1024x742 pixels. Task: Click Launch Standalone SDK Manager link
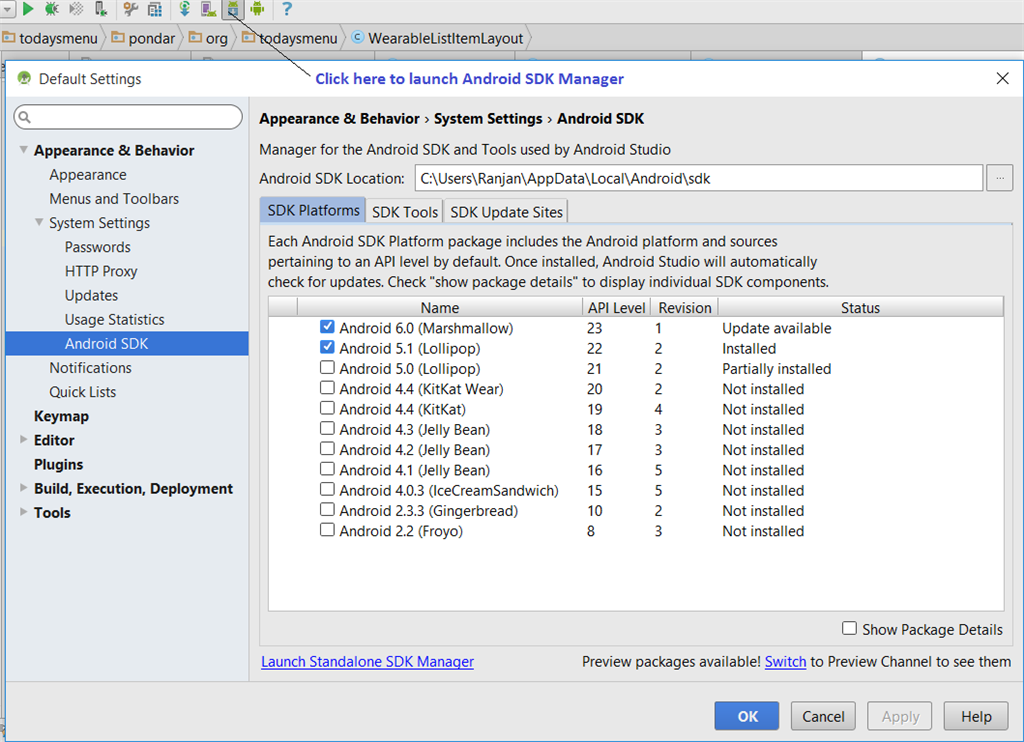pyautogui.click(x=367, y=661)
